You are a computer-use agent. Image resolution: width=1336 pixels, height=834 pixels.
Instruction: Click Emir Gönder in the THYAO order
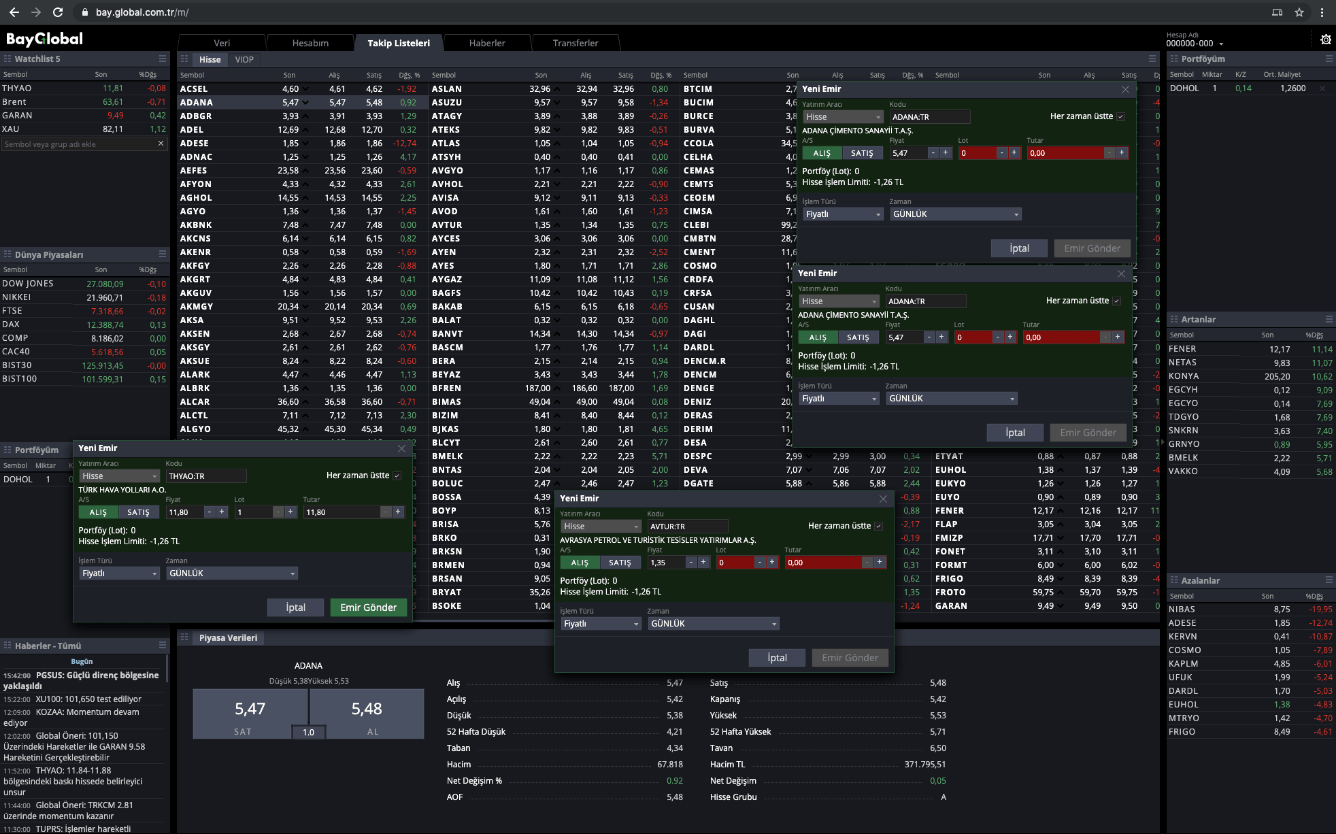pyautogui.click(x=369, y=607)
